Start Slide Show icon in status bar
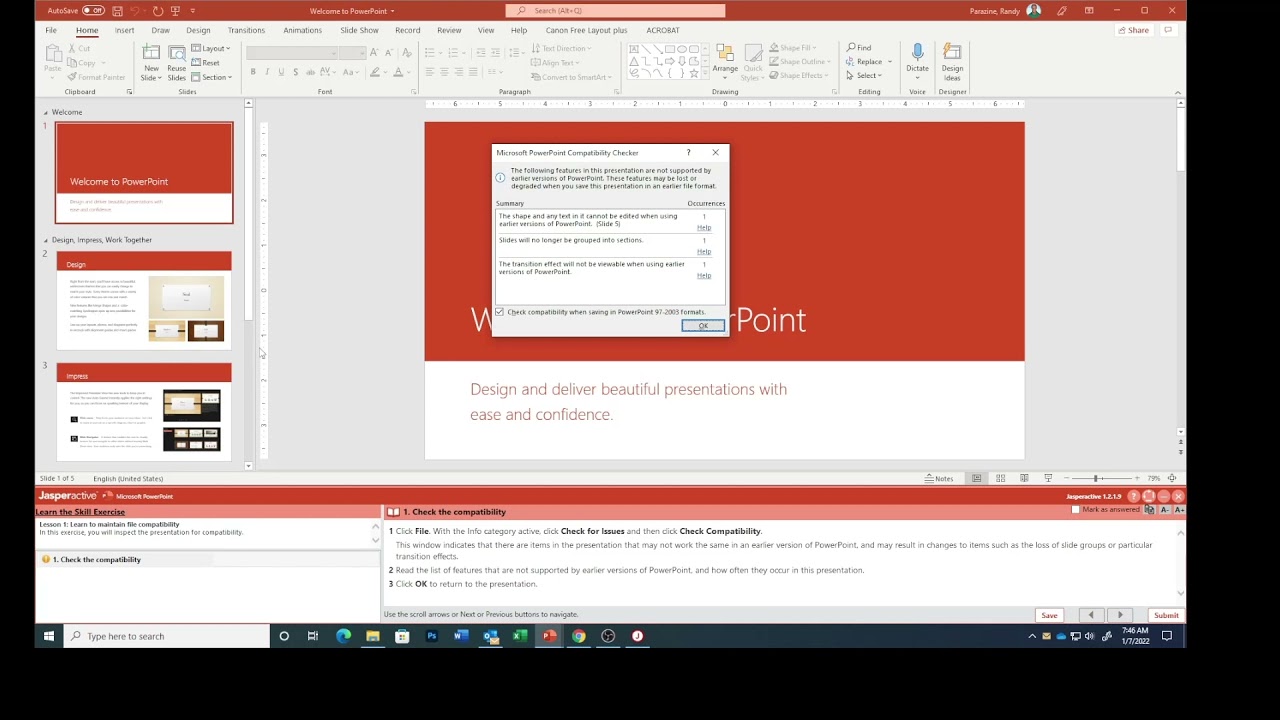This screenshot has height=720, width=1280. coord(1048,478)
